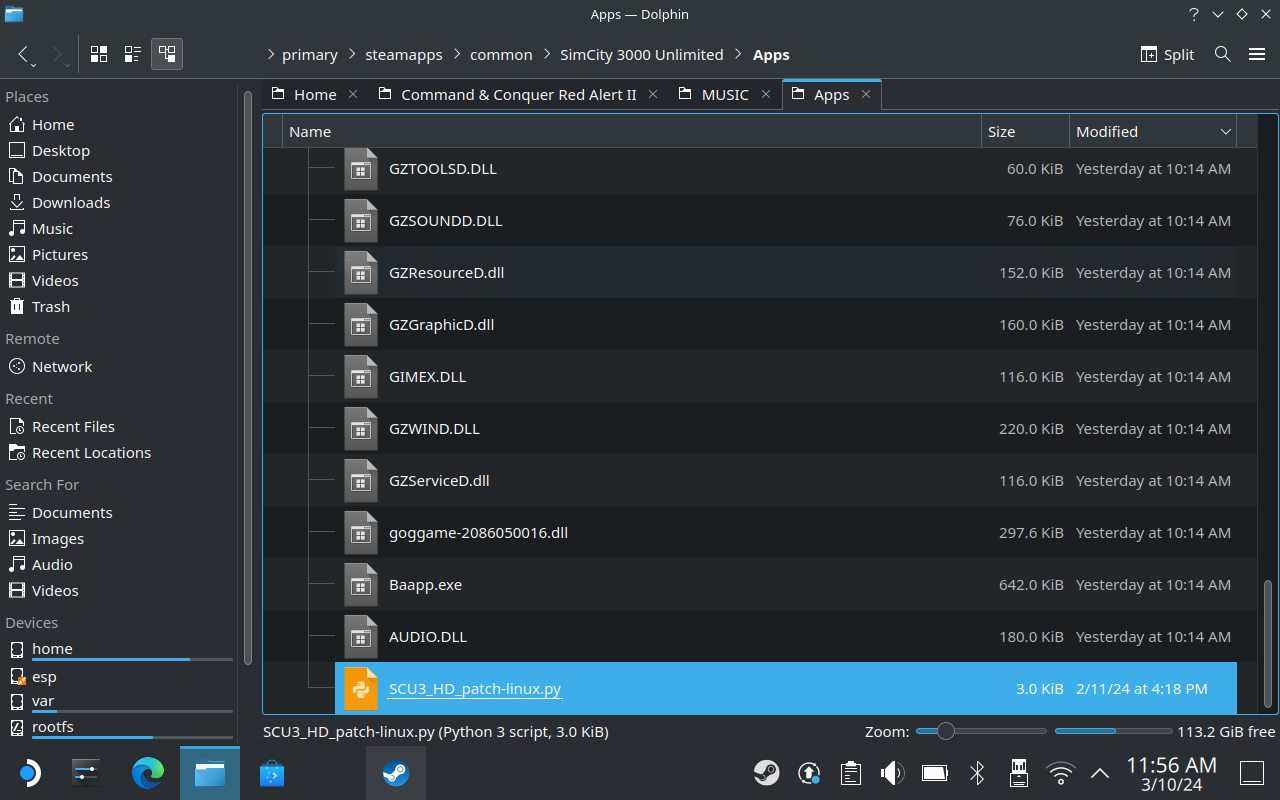Open the Wi-Fi networks tray icon
Image resolution: width=1280 pixels, height=800 pixels.
pos(1060,773)
